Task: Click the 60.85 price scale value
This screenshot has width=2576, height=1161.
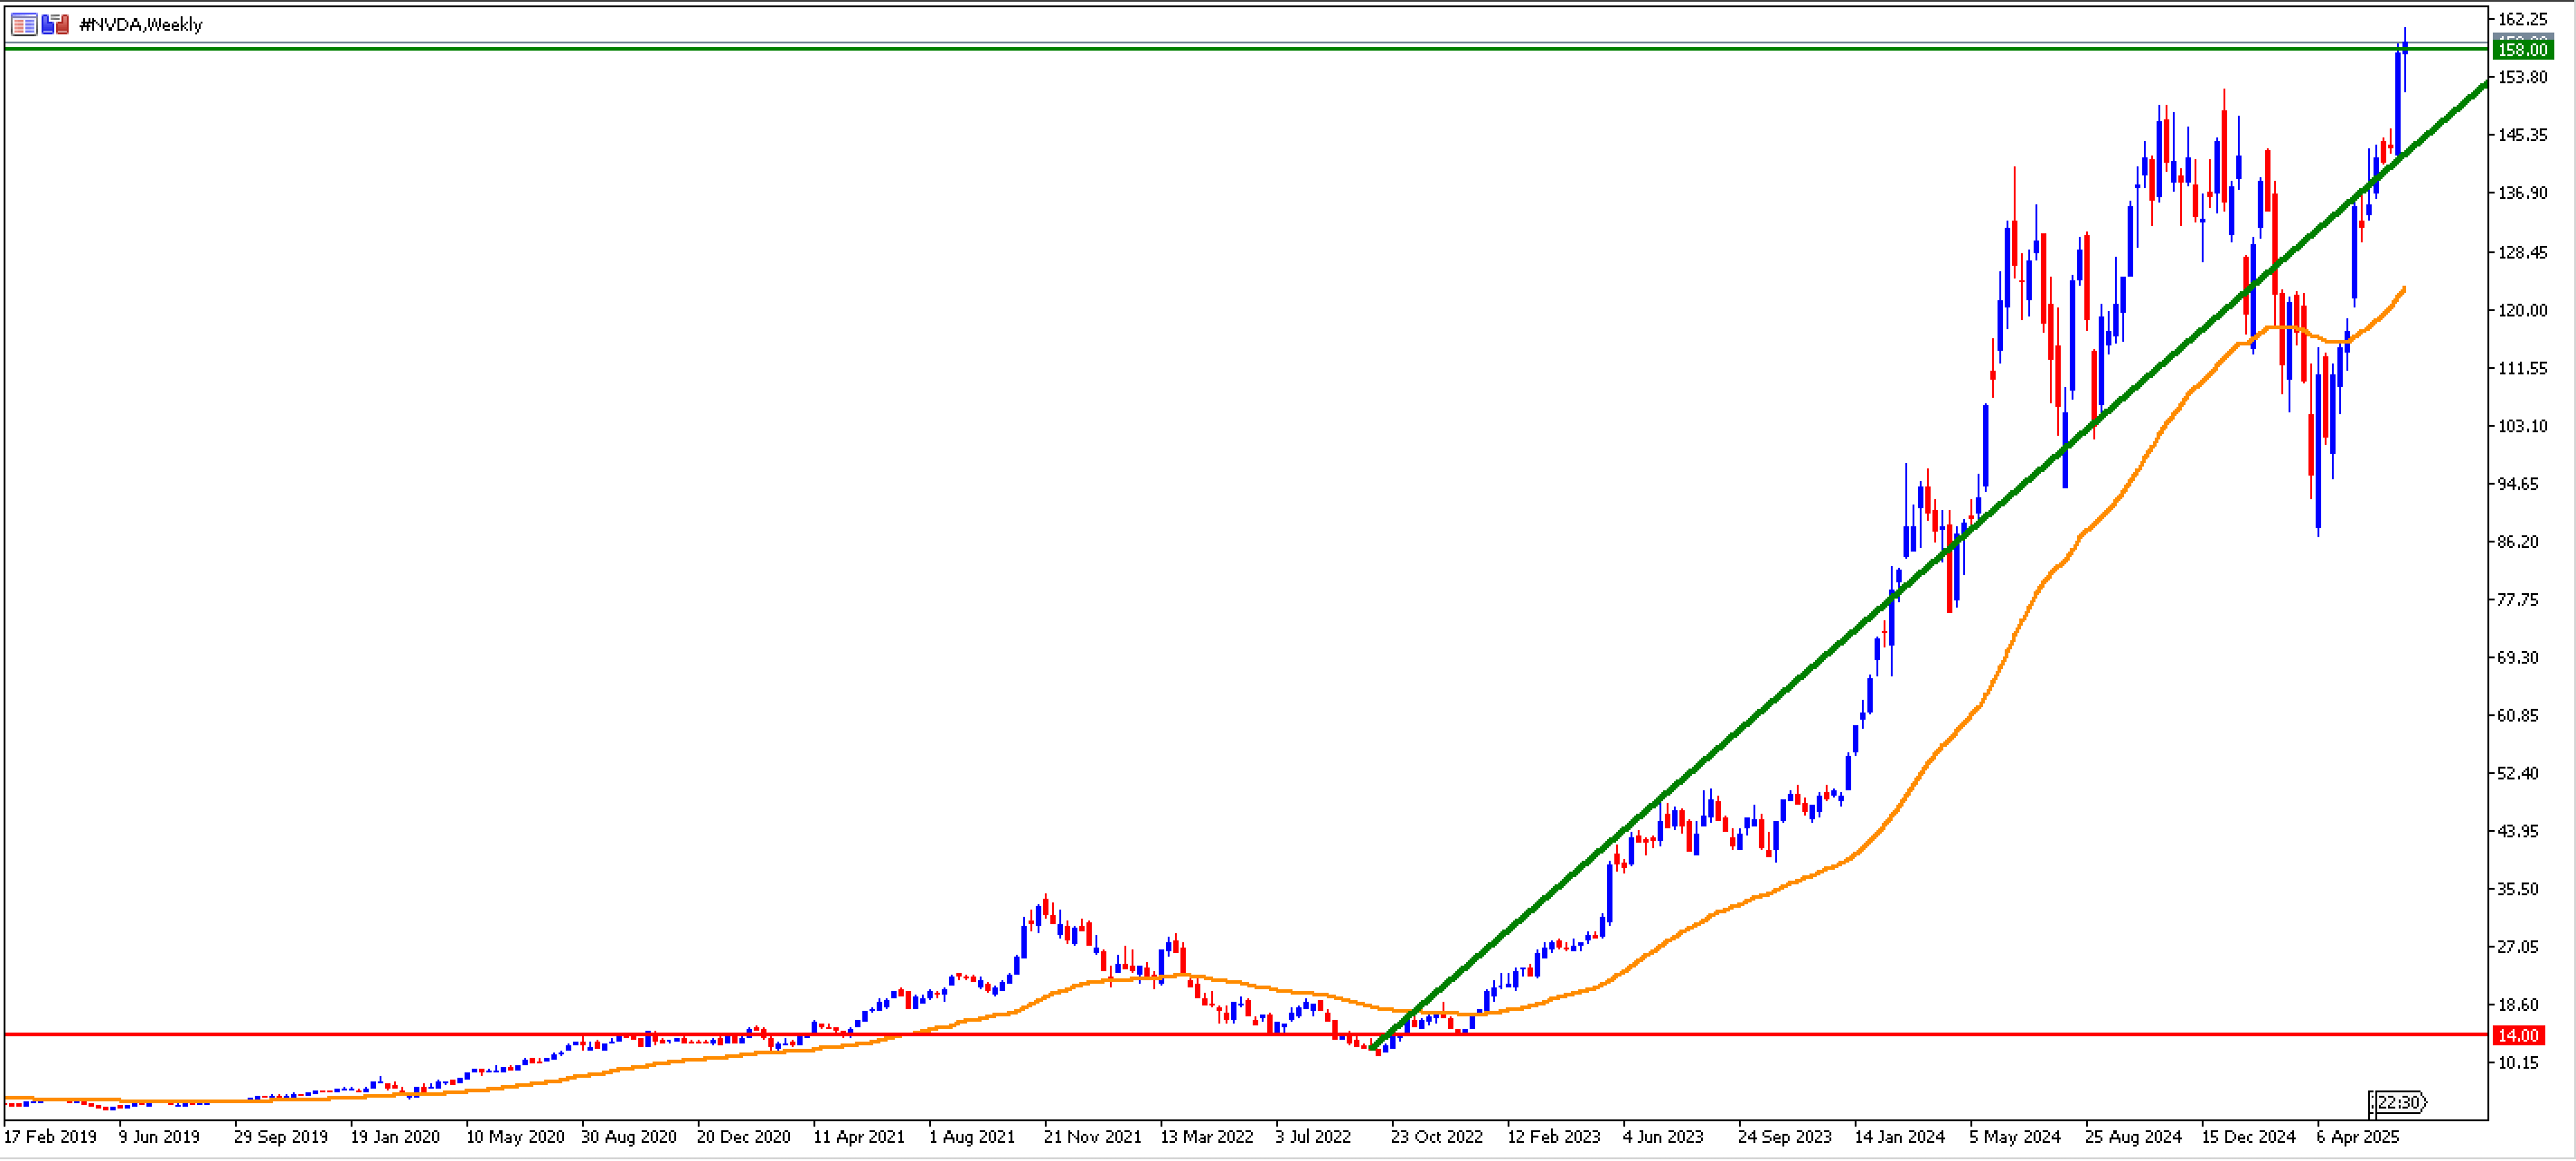Action: point(2518,715)
